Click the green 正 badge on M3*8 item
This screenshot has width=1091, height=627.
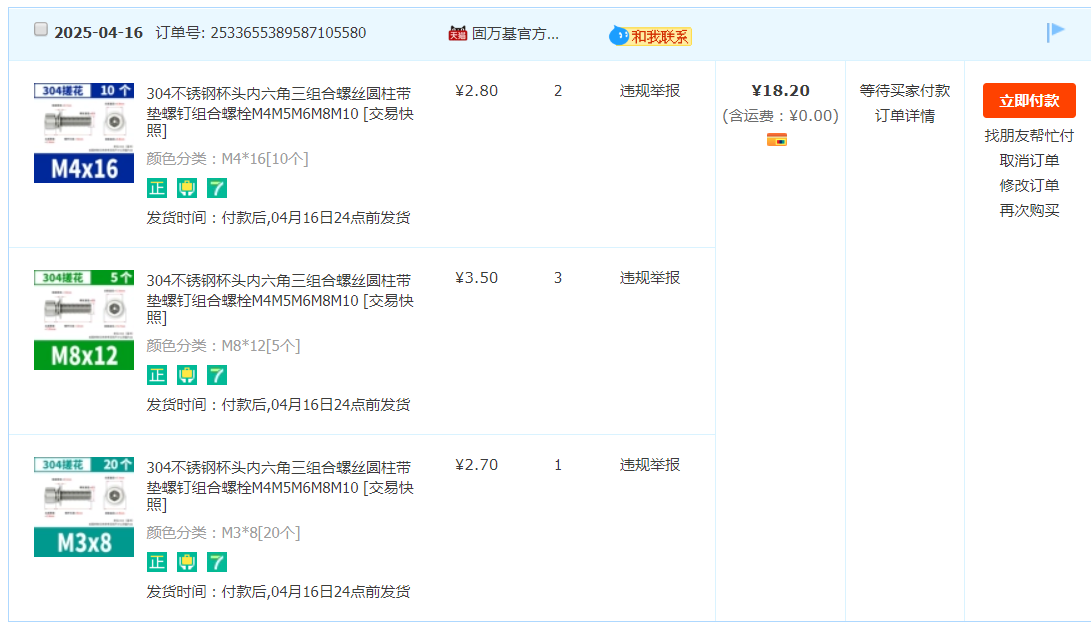[x=157, y=562]
